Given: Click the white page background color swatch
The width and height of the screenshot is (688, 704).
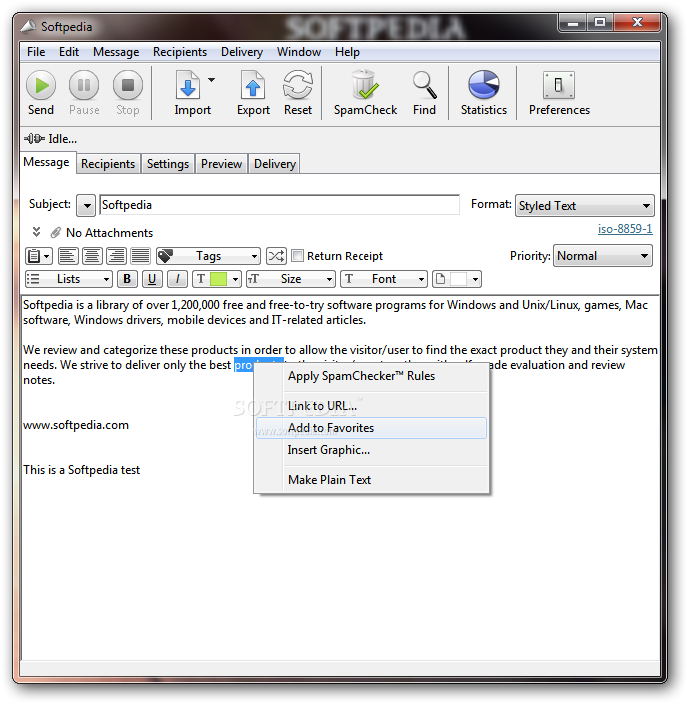Looking at the screenshot, I should [458, 279].
